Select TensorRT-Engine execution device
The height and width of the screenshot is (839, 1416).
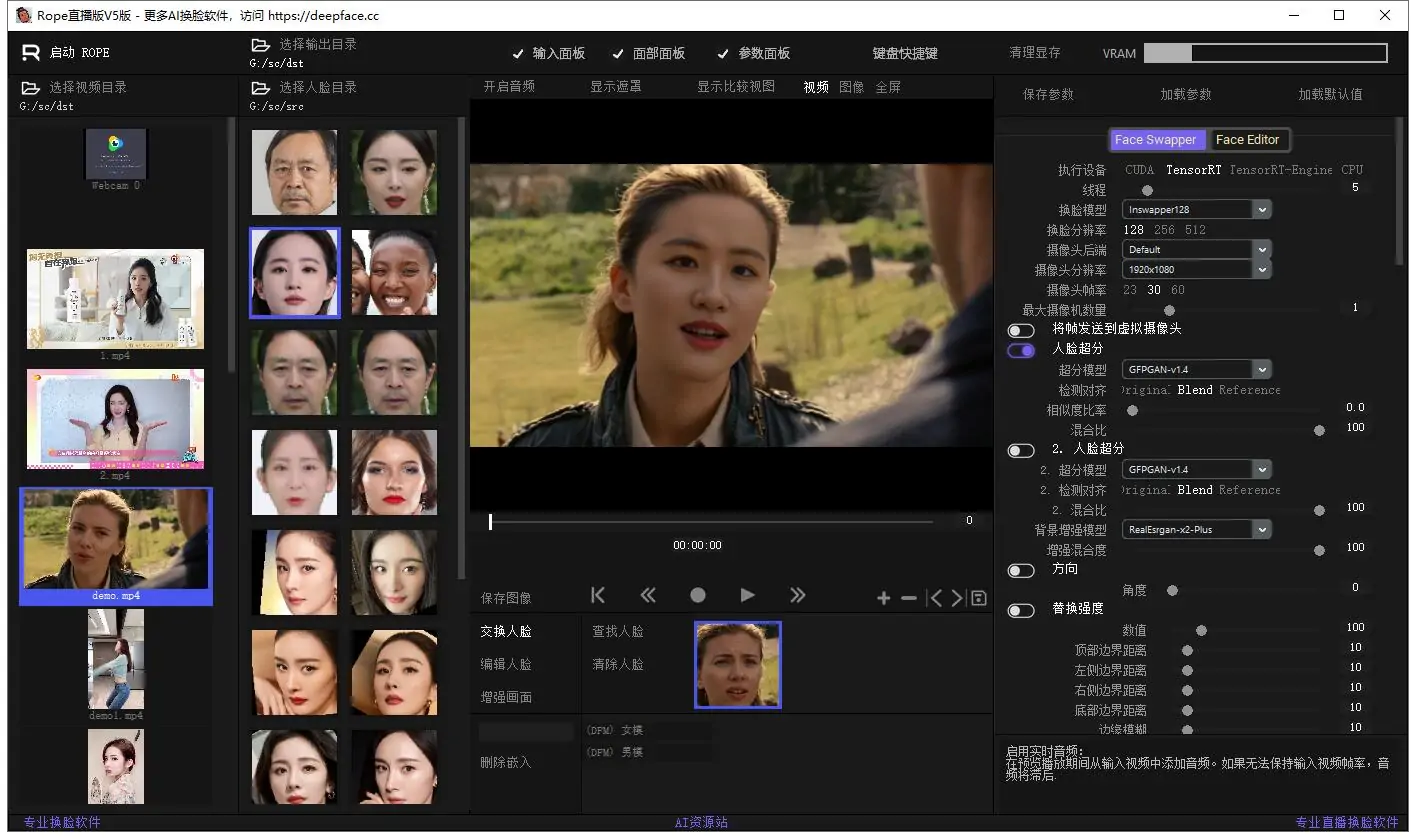pyautogui.click(x=1281, y=170)
